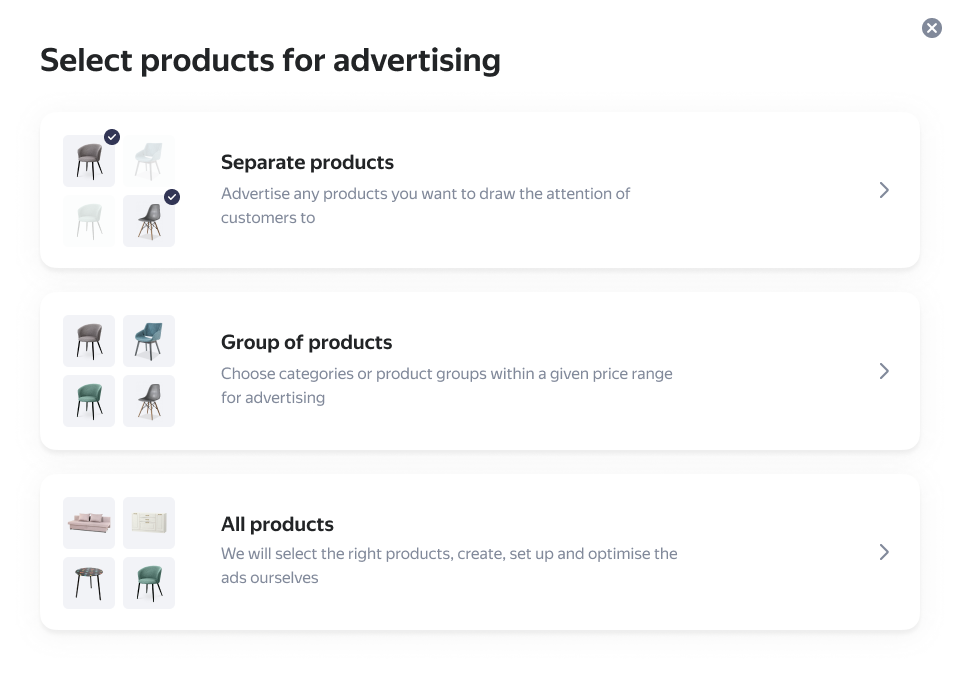Click the blue armchair in Group of products
The height and width of the screenshot is (678, 960).
tap(149, 341)
